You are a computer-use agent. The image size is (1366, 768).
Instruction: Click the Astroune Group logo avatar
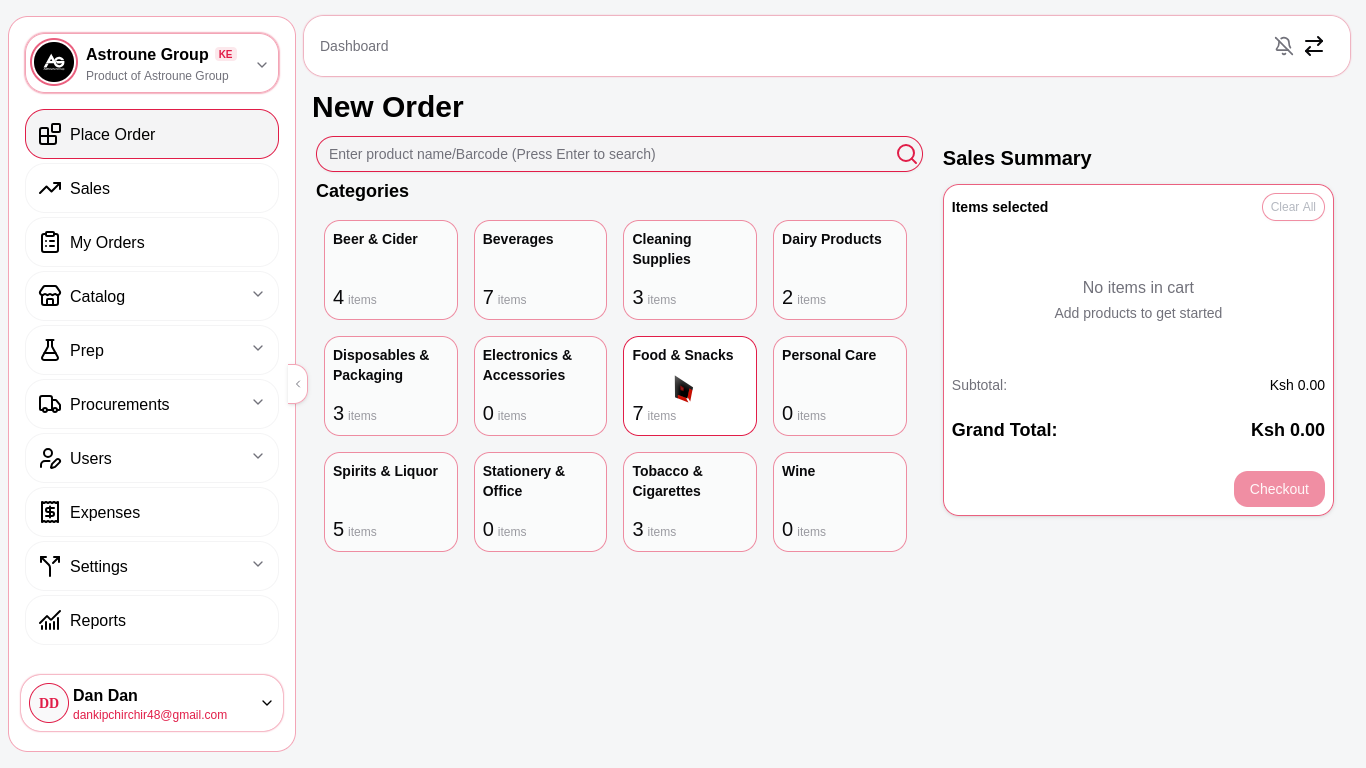click(54, 62)
